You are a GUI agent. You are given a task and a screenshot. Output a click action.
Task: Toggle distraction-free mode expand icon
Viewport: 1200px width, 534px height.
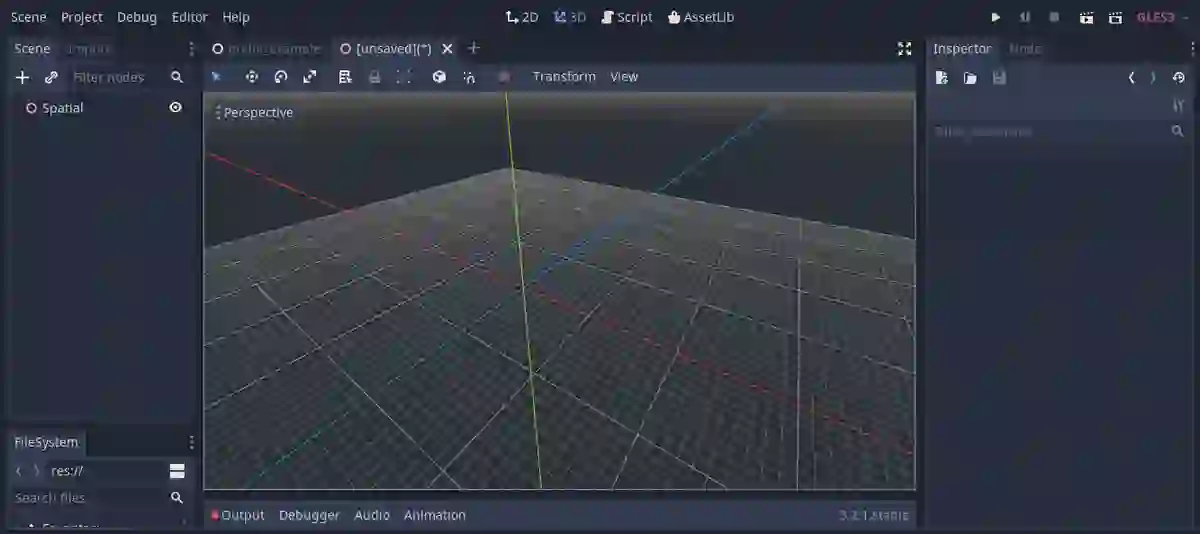(905, 49)
